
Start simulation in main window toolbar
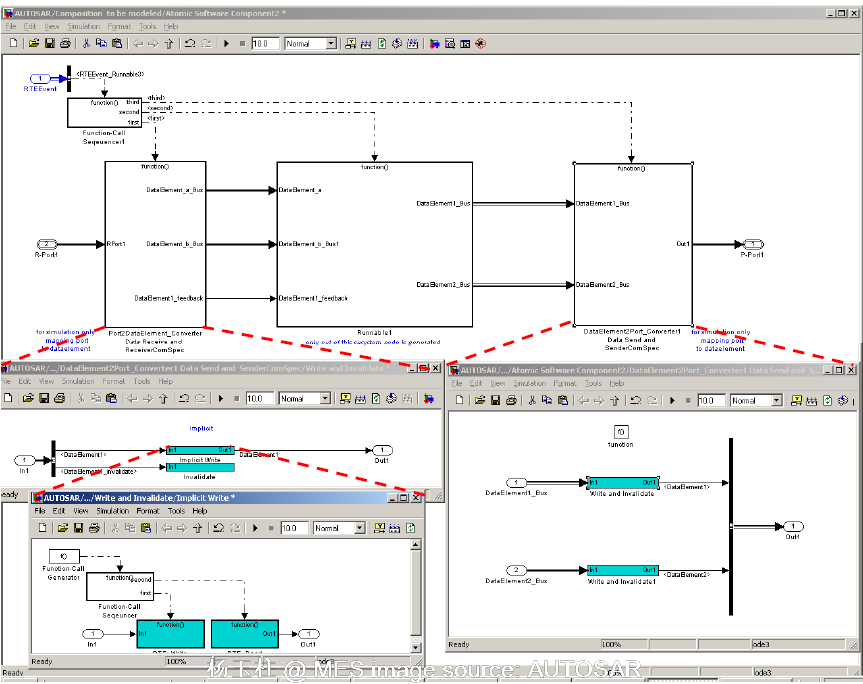[x=226, y=43]
